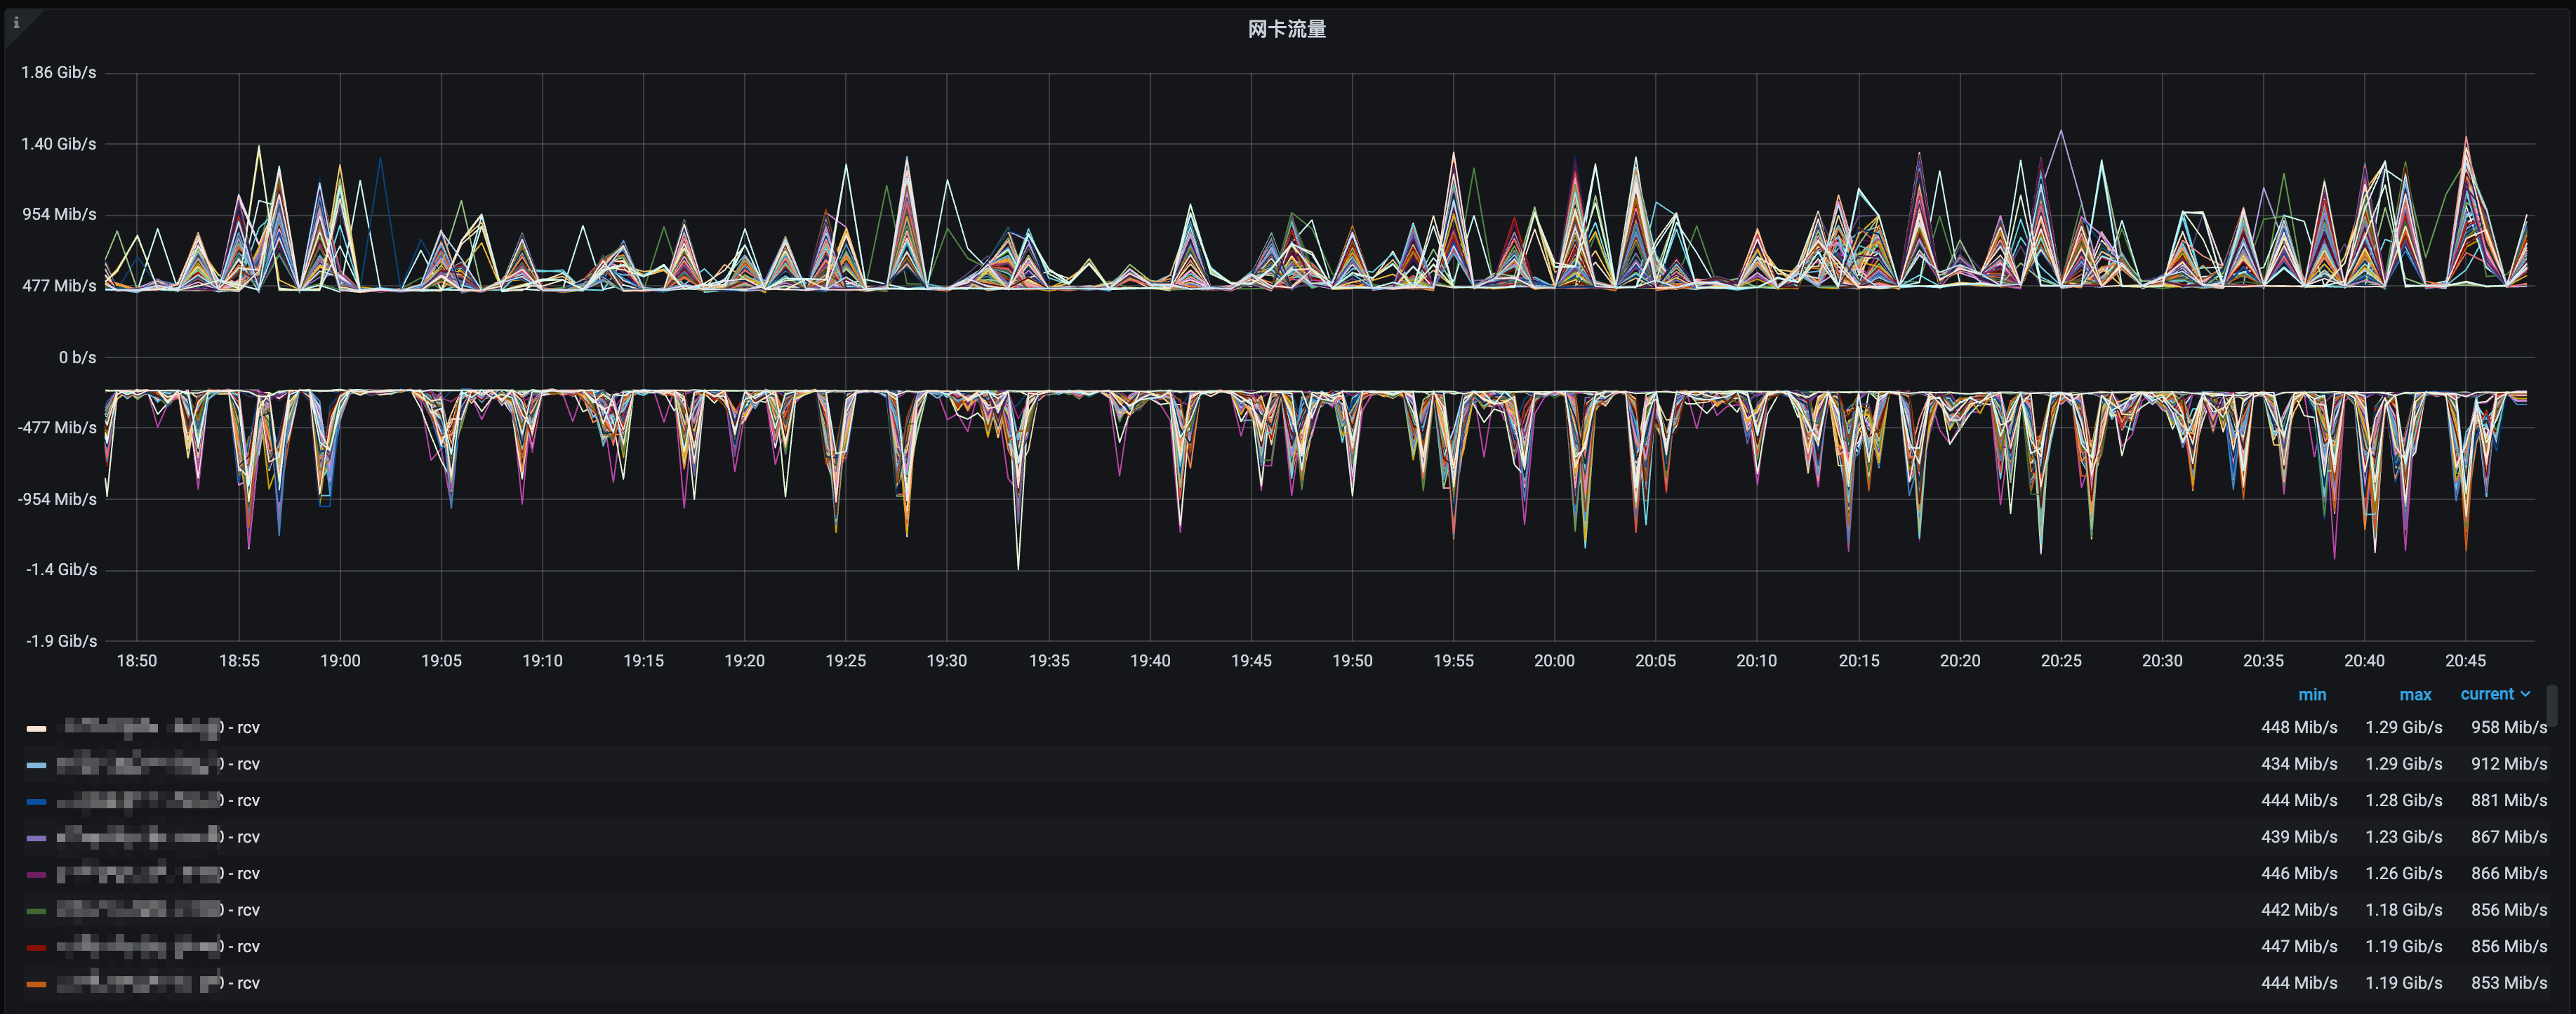This screenshot has width=2576, height=1014.
Task: Click the 19:00 time axis label
Action: [x=340, y=661]
